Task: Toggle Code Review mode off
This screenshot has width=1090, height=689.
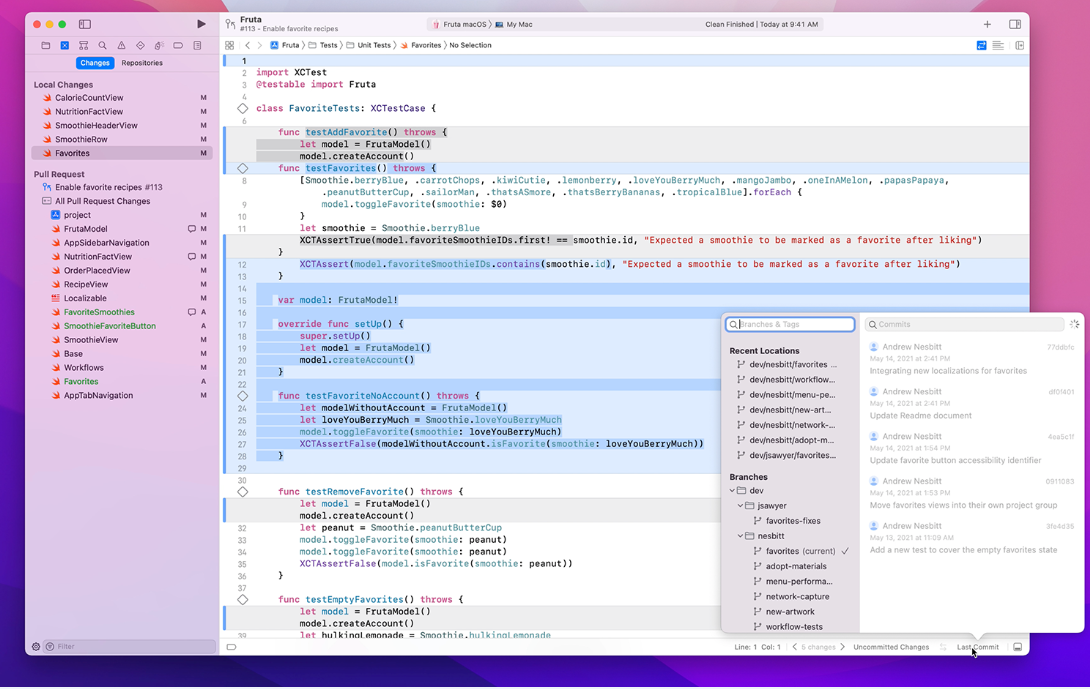Action: point(982,44)
